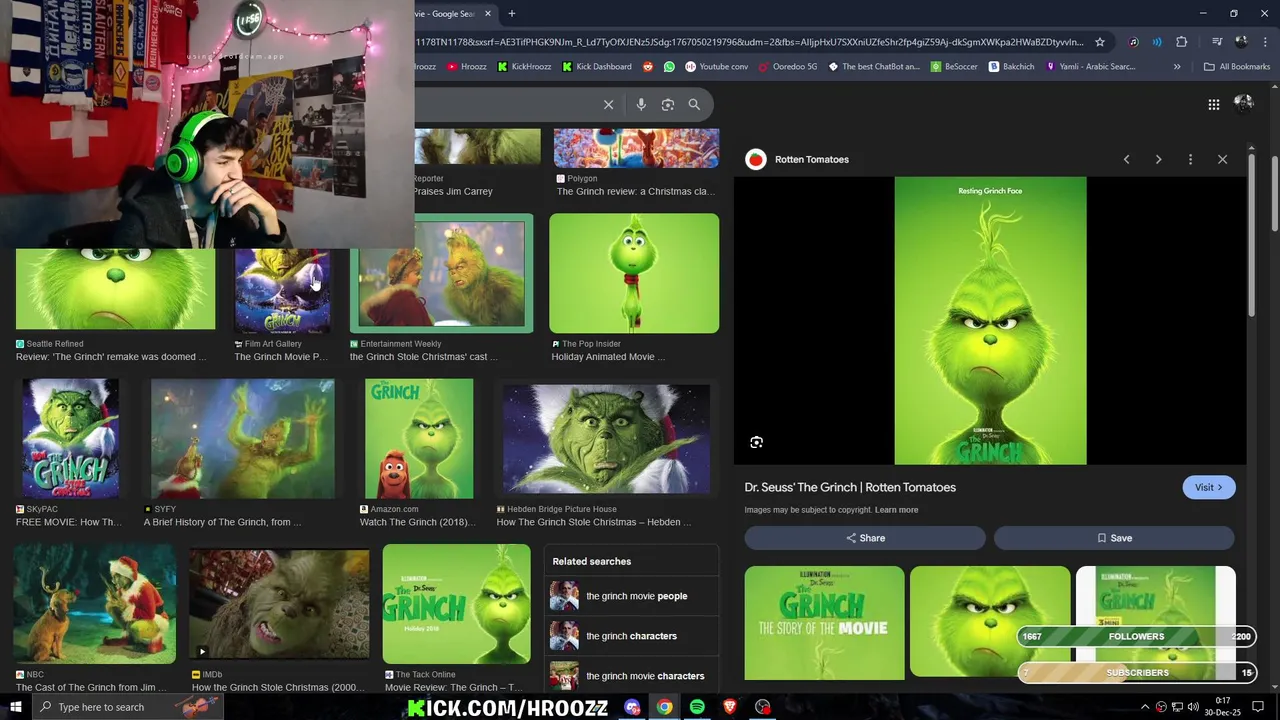Open WhatsApp bookmark icon

coord(669,67)
